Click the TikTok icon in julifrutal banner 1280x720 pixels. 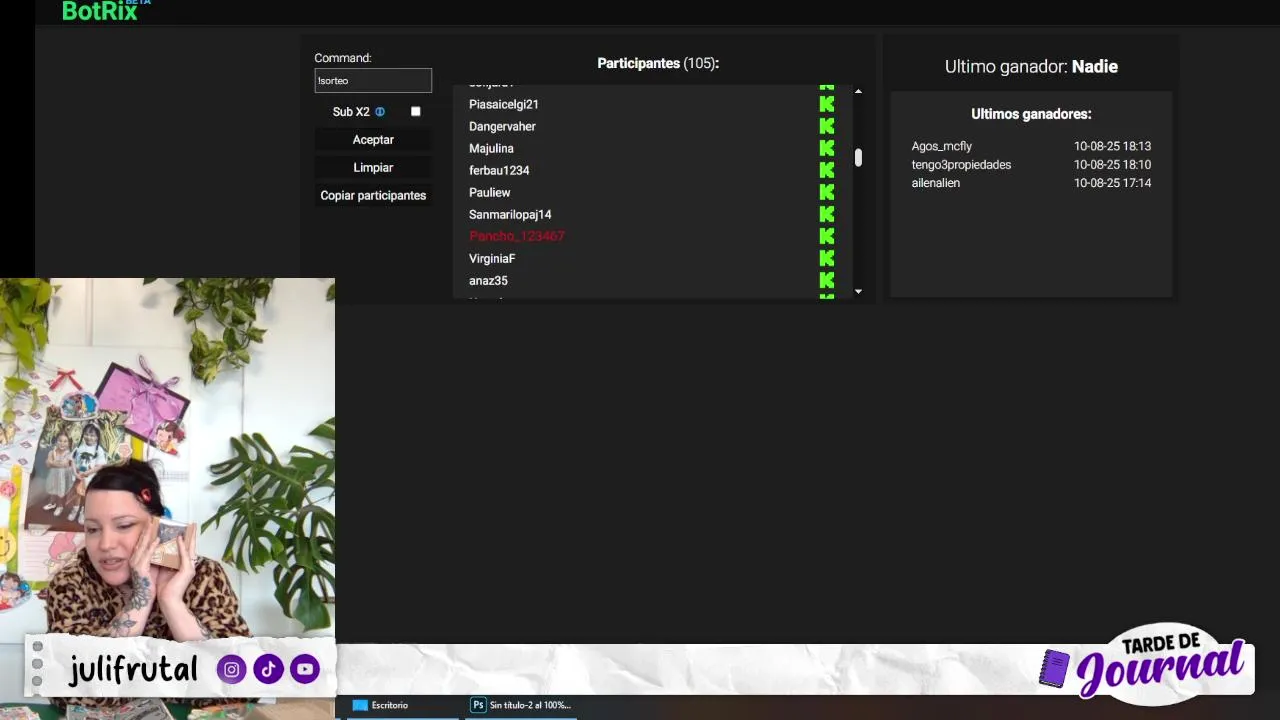pyautogui.click(x=268, y=669)
